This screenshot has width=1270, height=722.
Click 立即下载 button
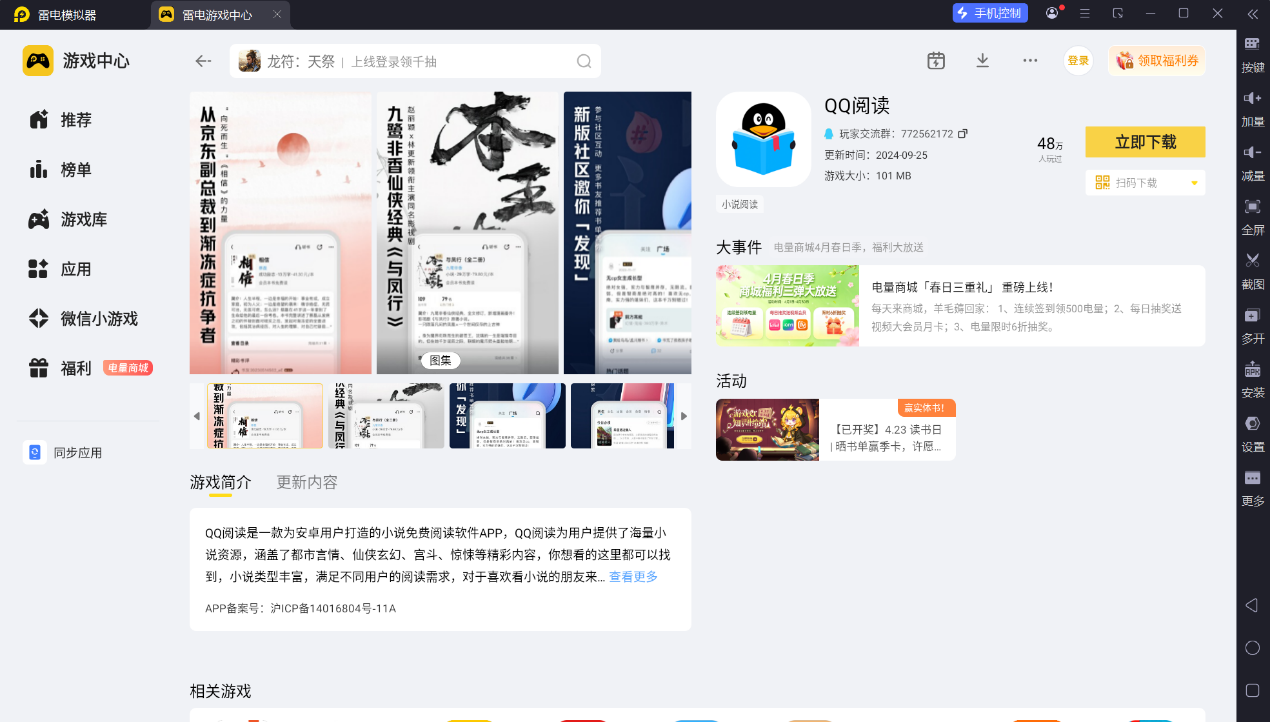point(1145,142)
